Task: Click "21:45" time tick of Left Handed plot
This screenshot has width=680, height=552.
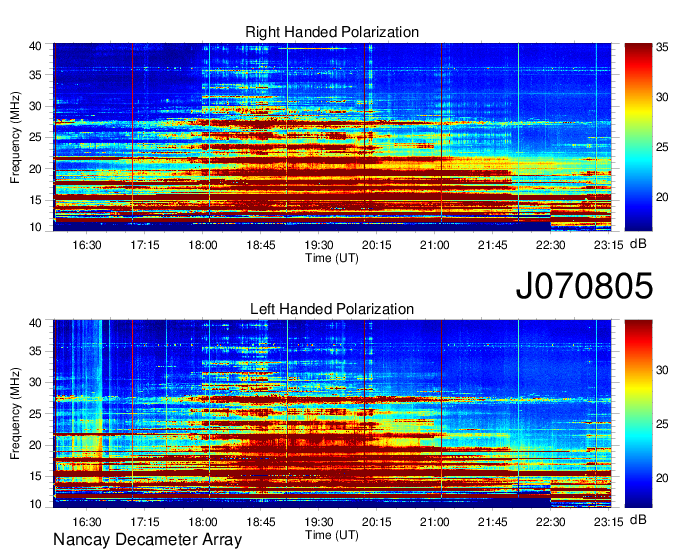Action: [493, 522]
